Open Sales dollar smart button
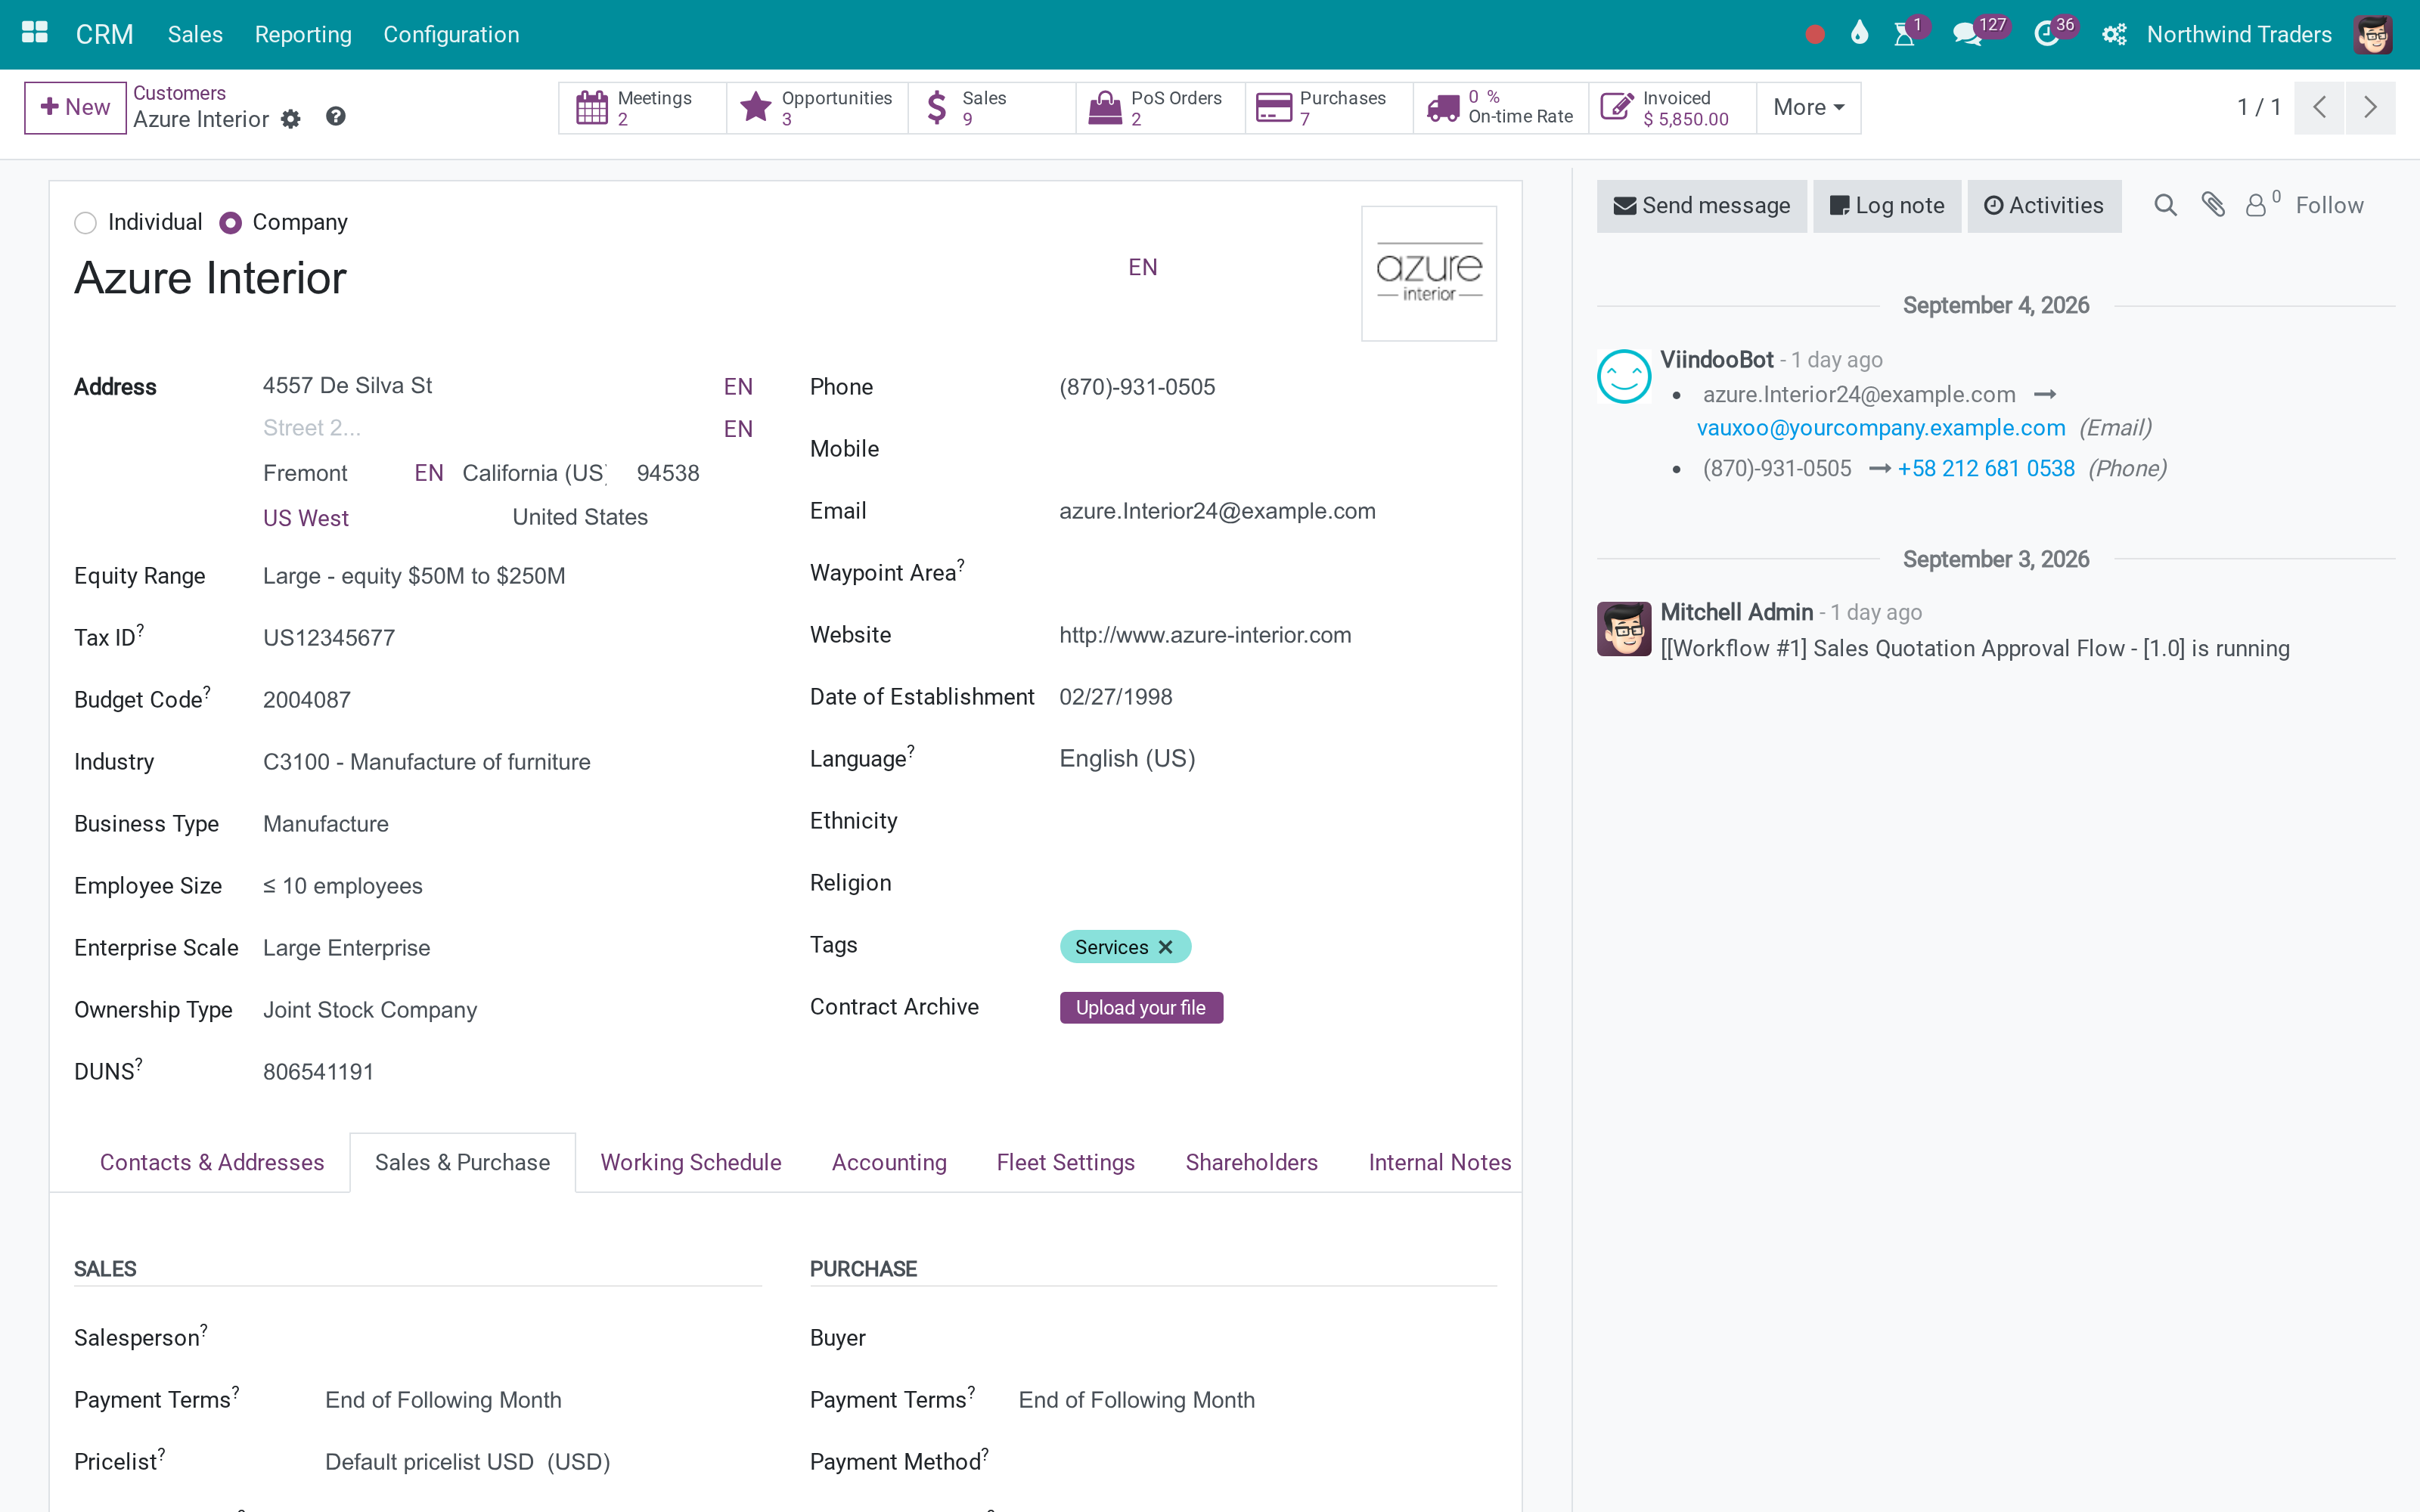This screenshot has height=1512, width=2420. pos(992,108)
